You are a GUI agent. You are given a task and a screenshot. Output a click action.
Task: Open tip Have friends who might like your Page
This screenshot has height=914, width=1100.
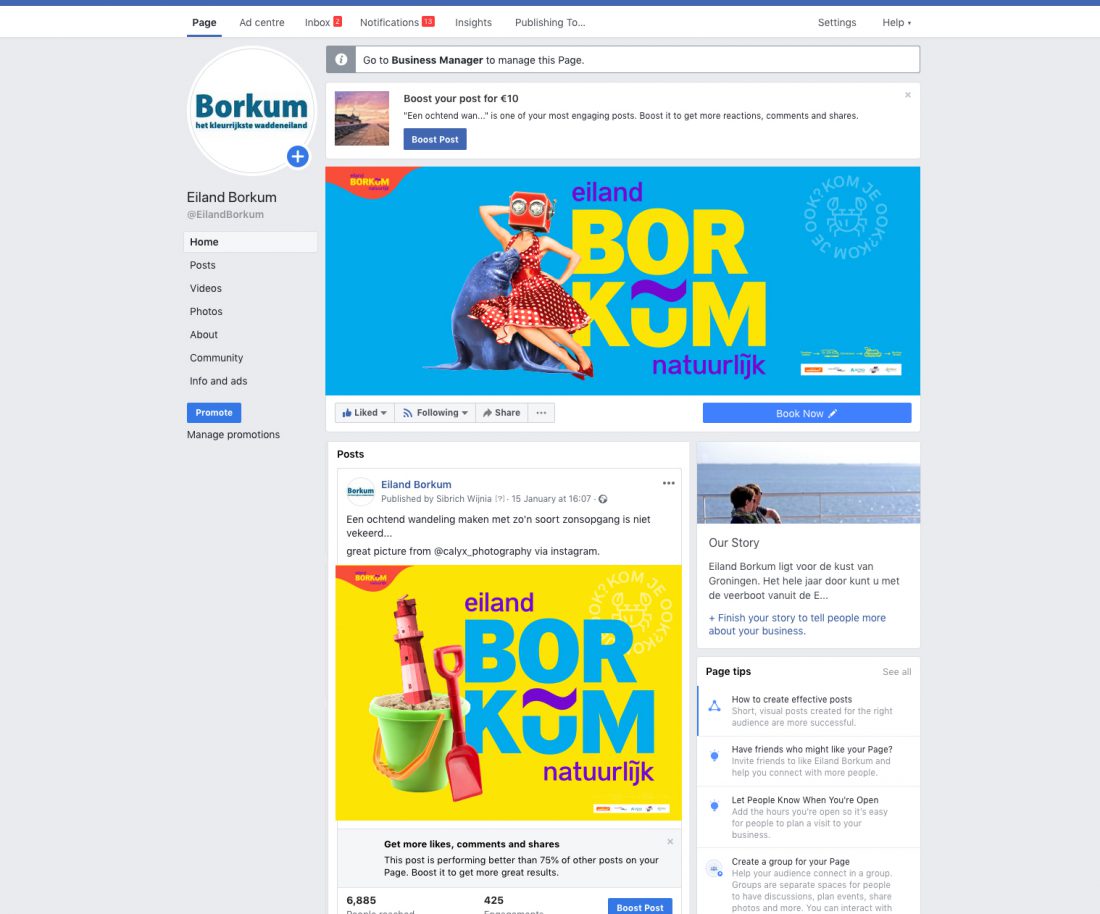(x=809, y=761)
